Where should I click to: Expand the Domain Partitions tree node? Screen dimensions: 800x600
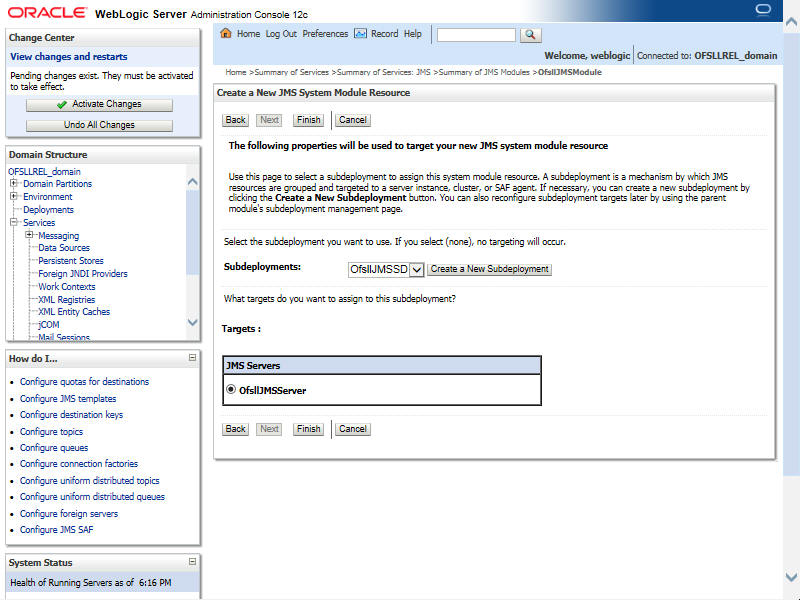[14, 183]
